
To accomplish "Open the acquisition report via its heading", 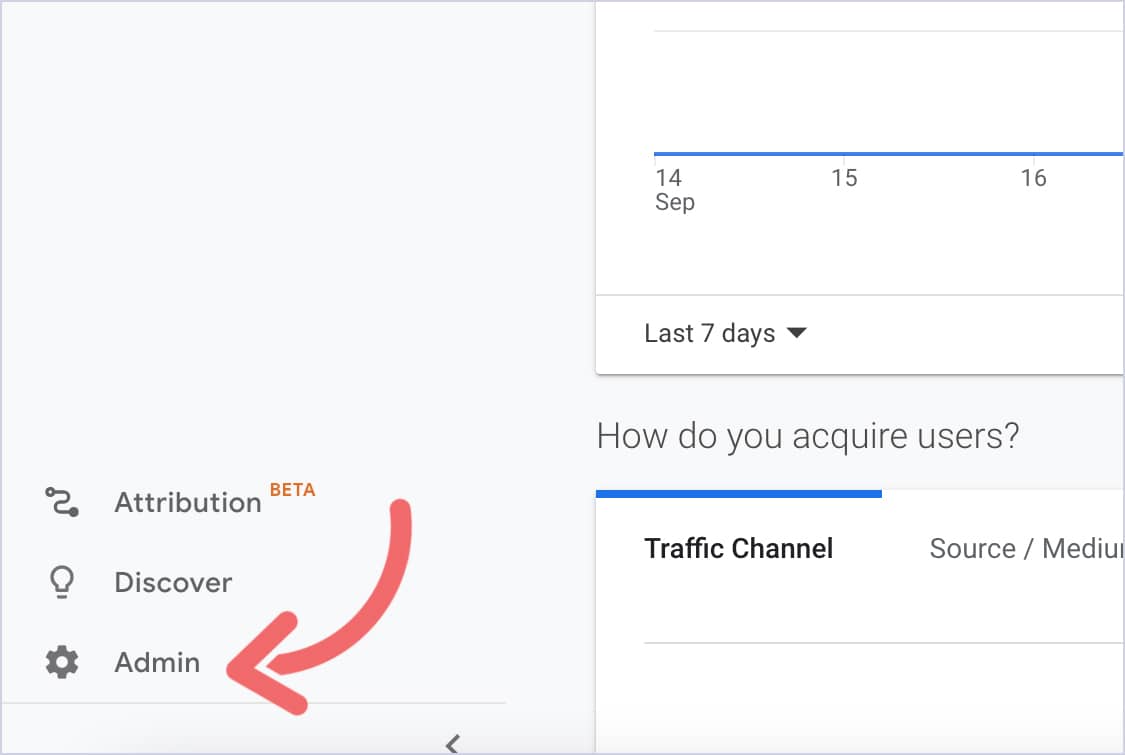I will click(x=808, y=435).
